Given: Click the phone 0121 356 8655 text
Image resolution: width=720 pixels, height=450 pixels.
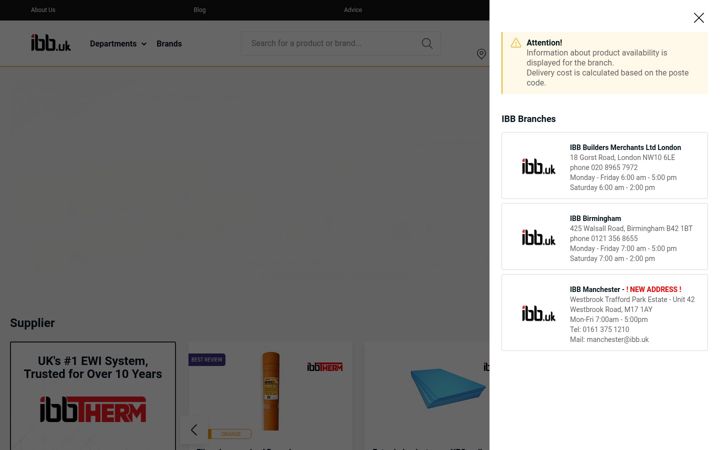Looking at the screenshot, I should coord(603,239).
